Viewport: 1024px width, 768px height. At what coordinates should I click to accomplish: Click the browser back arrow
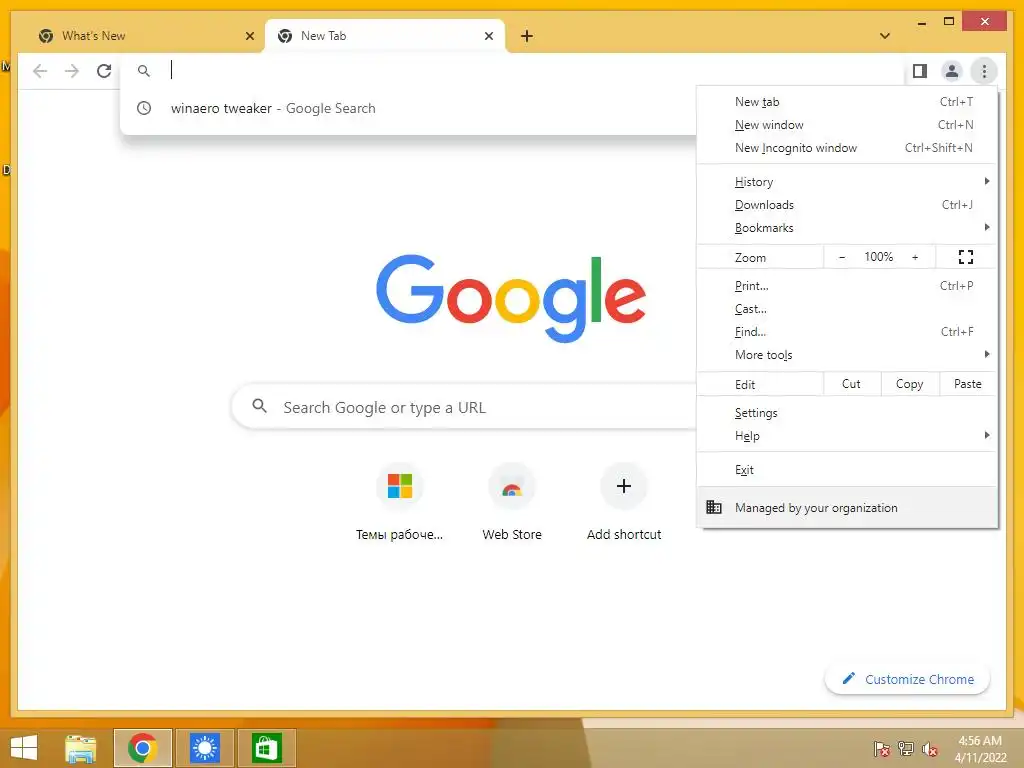click(40, 71)
